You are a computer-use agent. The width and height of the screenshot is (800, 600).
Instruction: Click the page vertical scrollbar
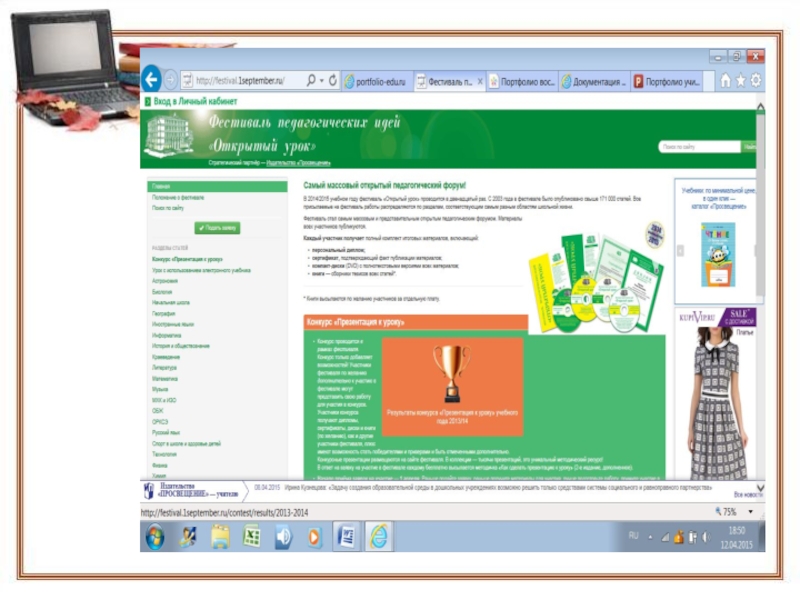(x=760, y=204)
